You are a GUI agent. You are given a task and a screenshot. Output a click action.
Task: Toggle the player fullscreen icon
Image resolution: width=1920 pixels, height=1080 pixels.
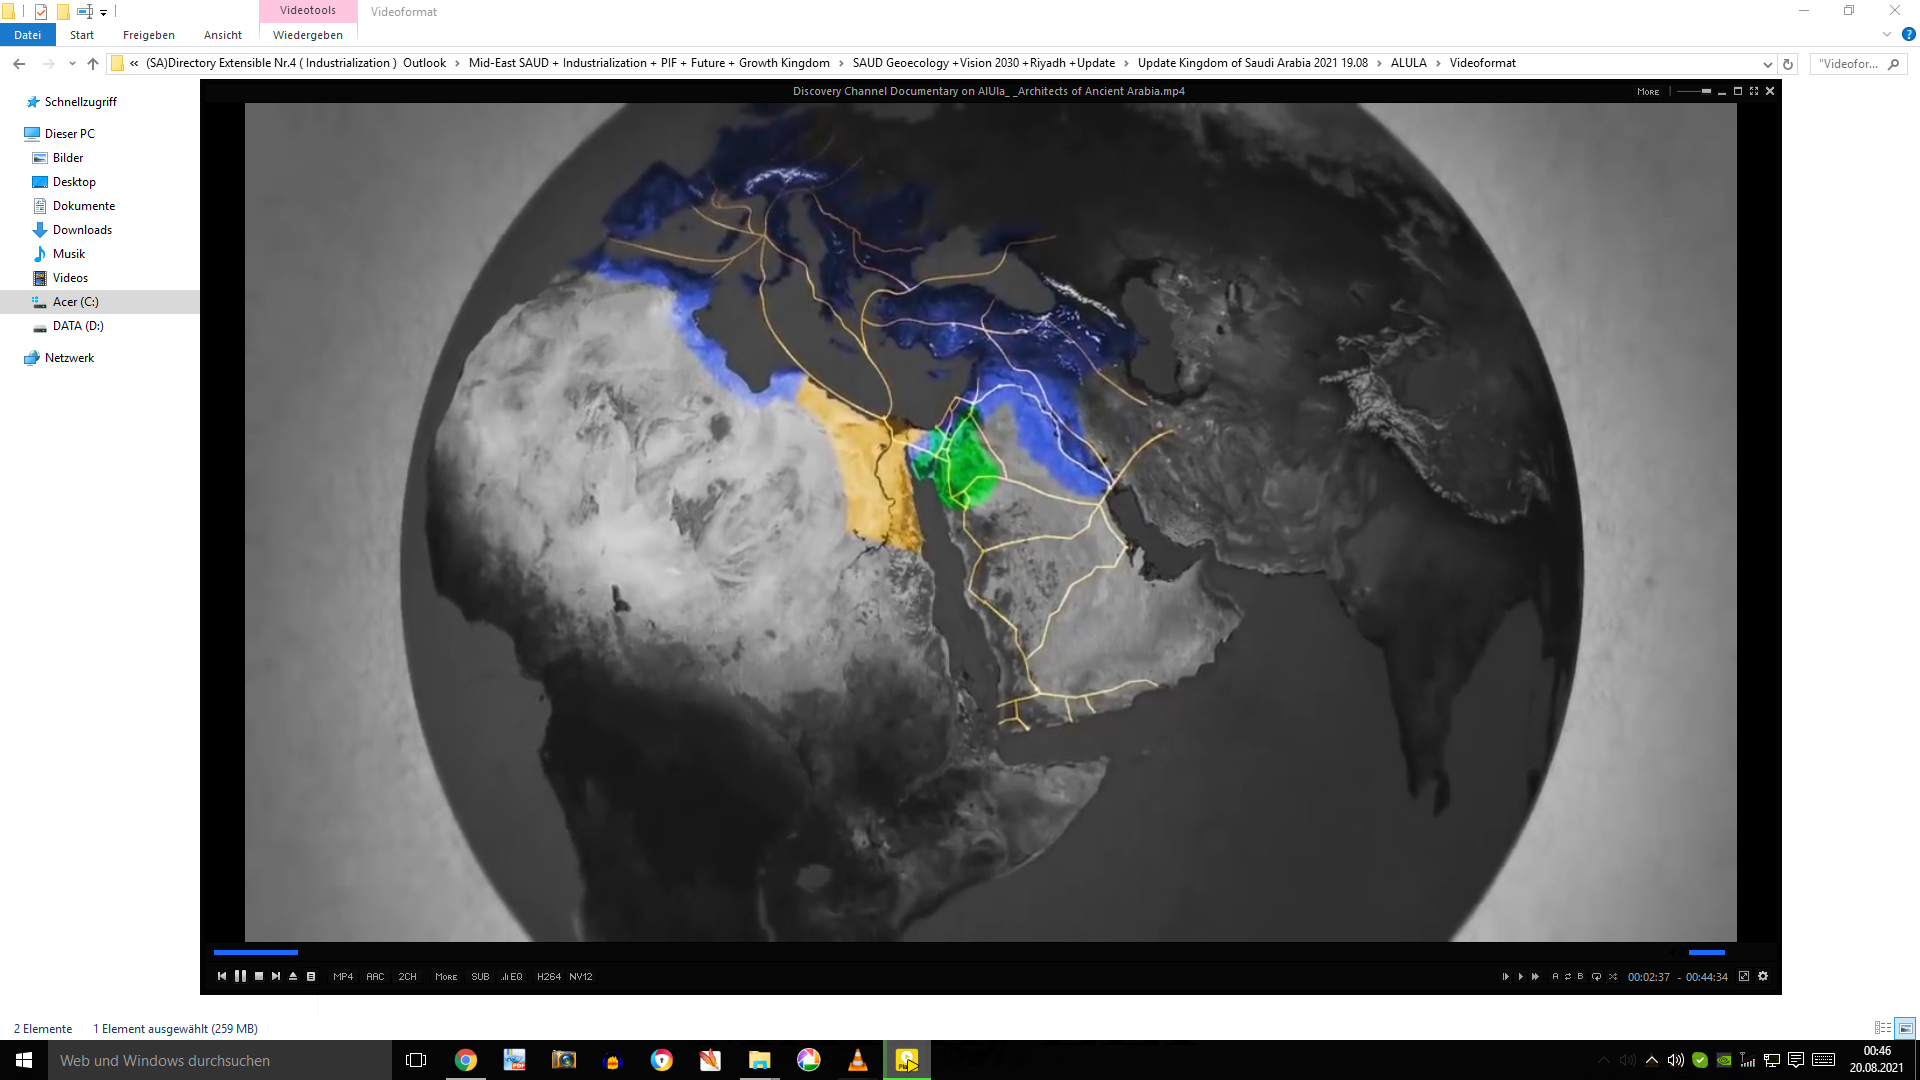pyautogui.click(x=1744, y=976)
